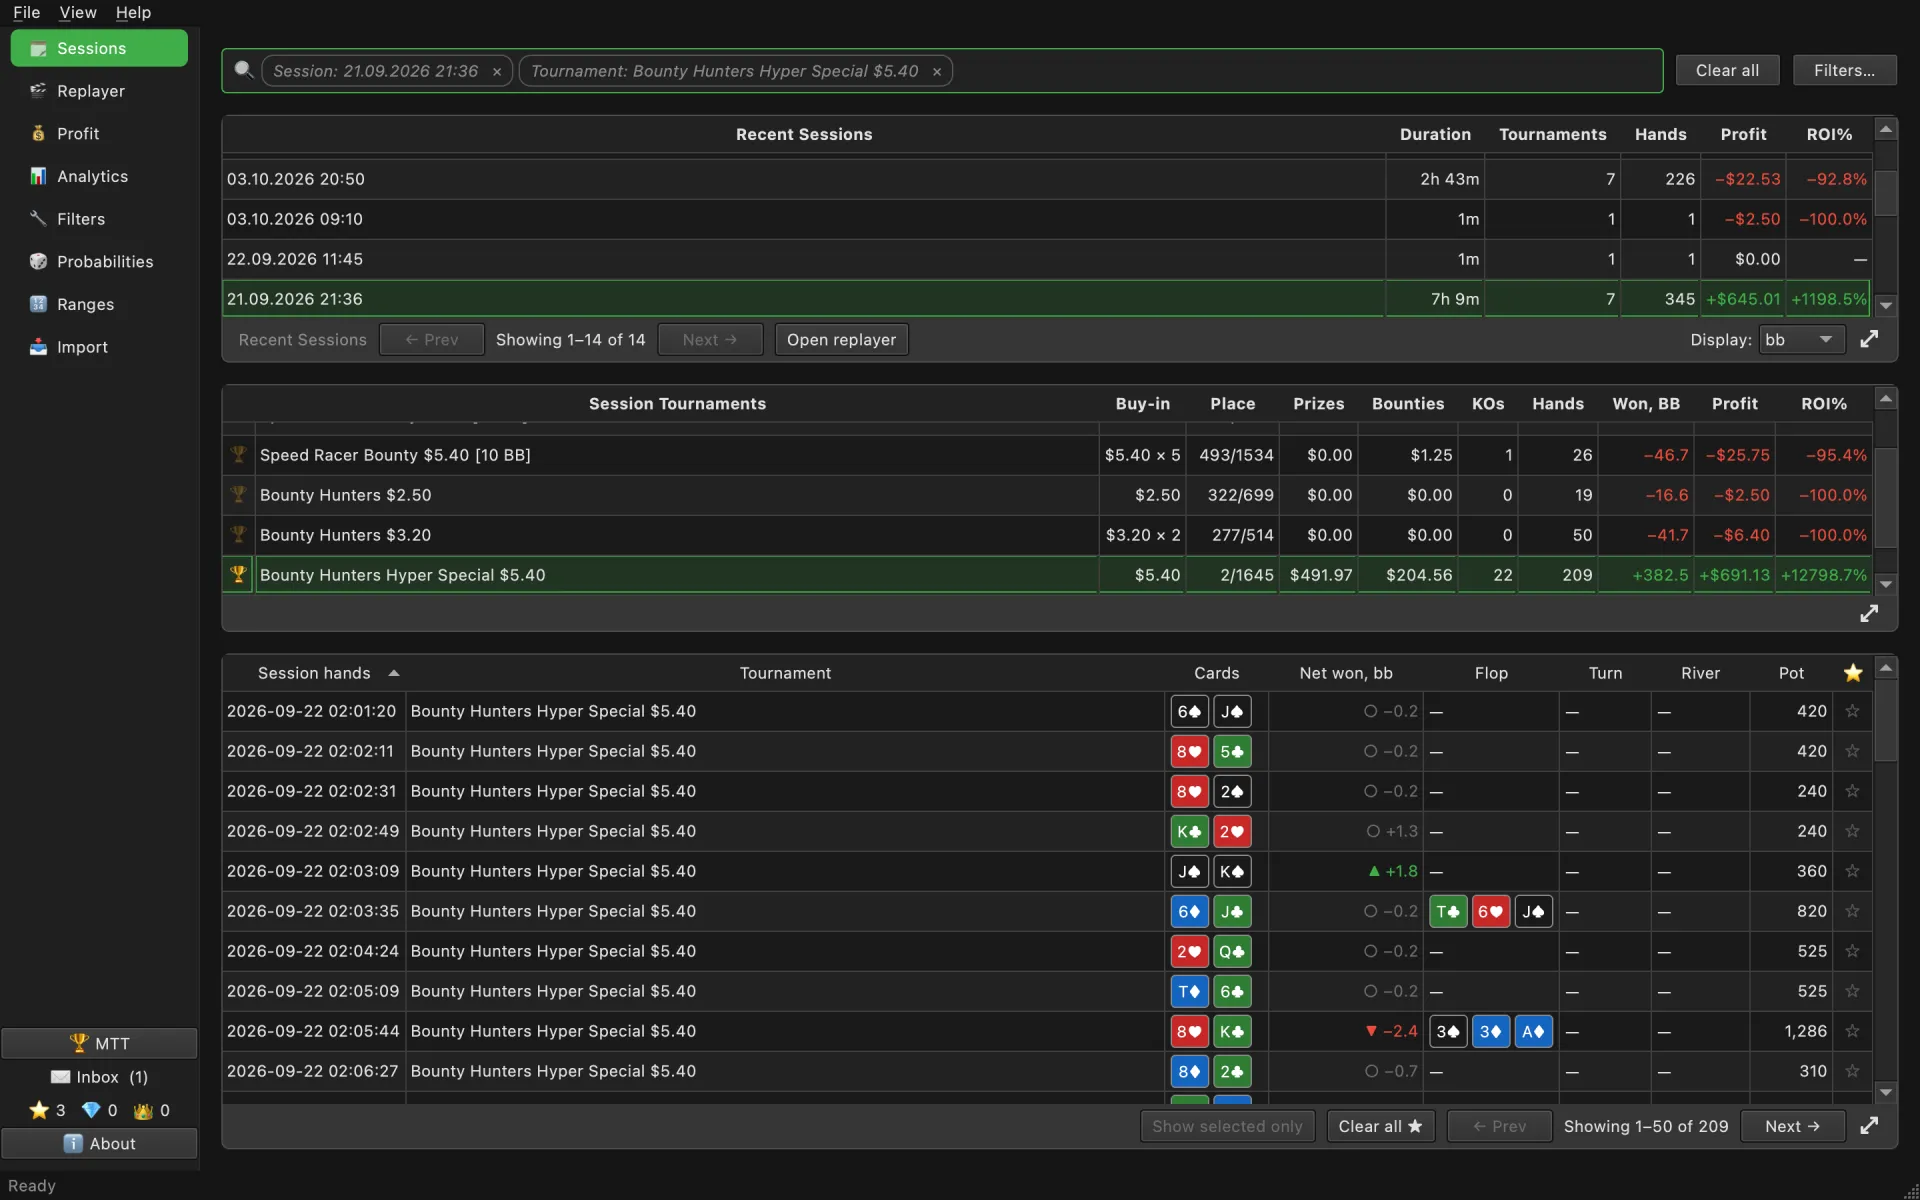Open the Replayer sidebar section
The width and height of the screenshot is (1920, 1200).
click(98, 91)
